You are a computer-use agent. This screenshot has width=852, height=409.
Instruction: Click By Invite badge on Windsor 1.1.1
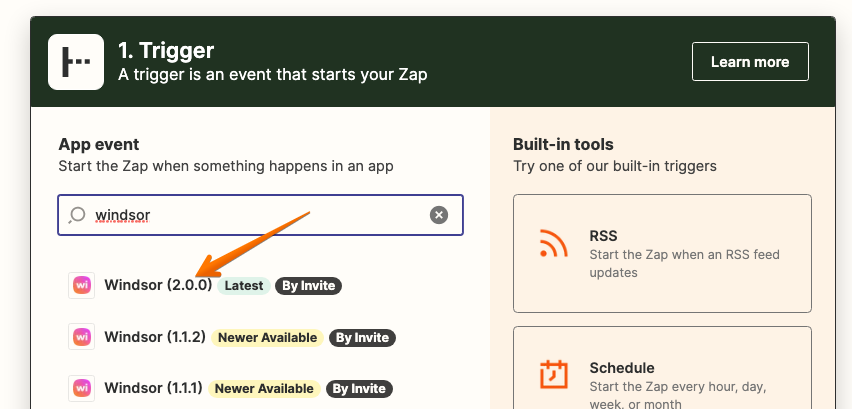(x=359, y=389)
